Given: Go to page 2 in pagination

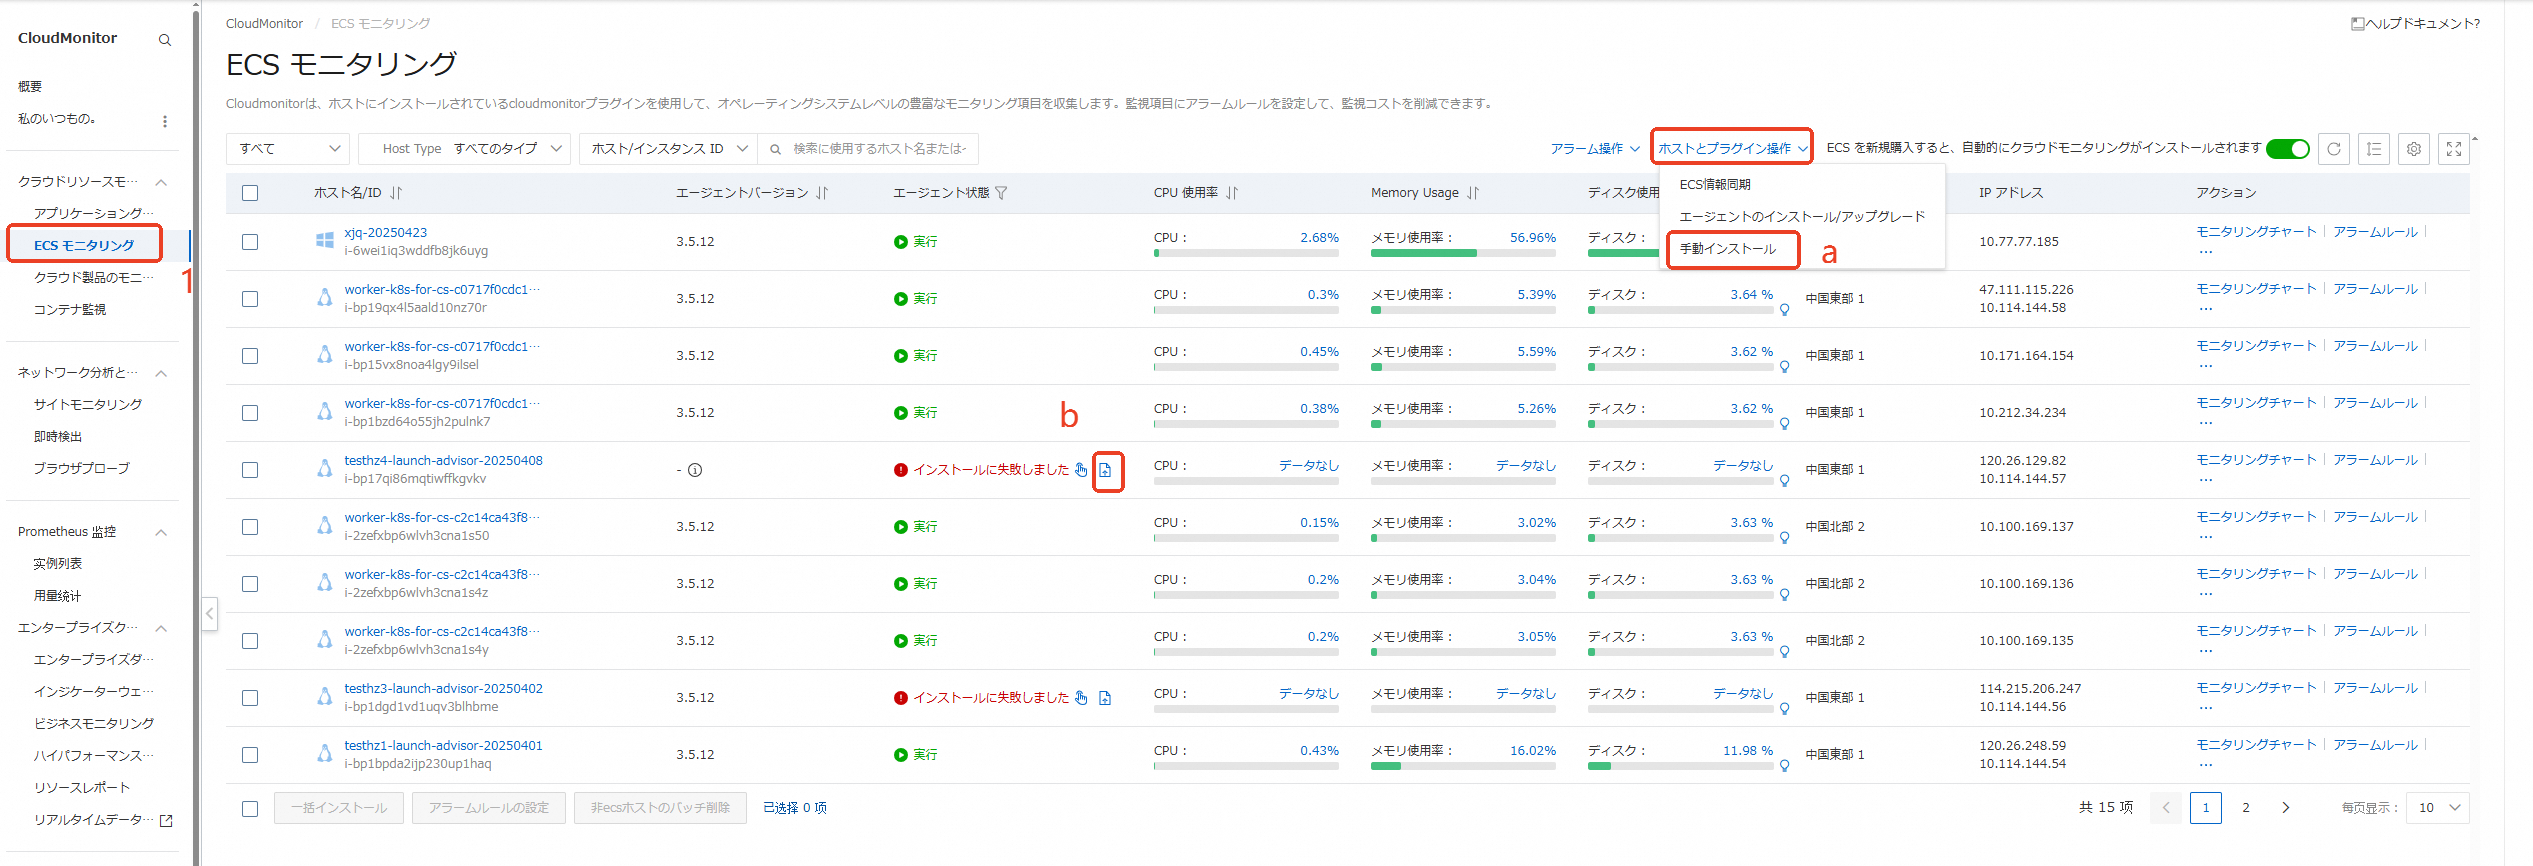Looking at the screenshot, I should tap(2246, 808).
